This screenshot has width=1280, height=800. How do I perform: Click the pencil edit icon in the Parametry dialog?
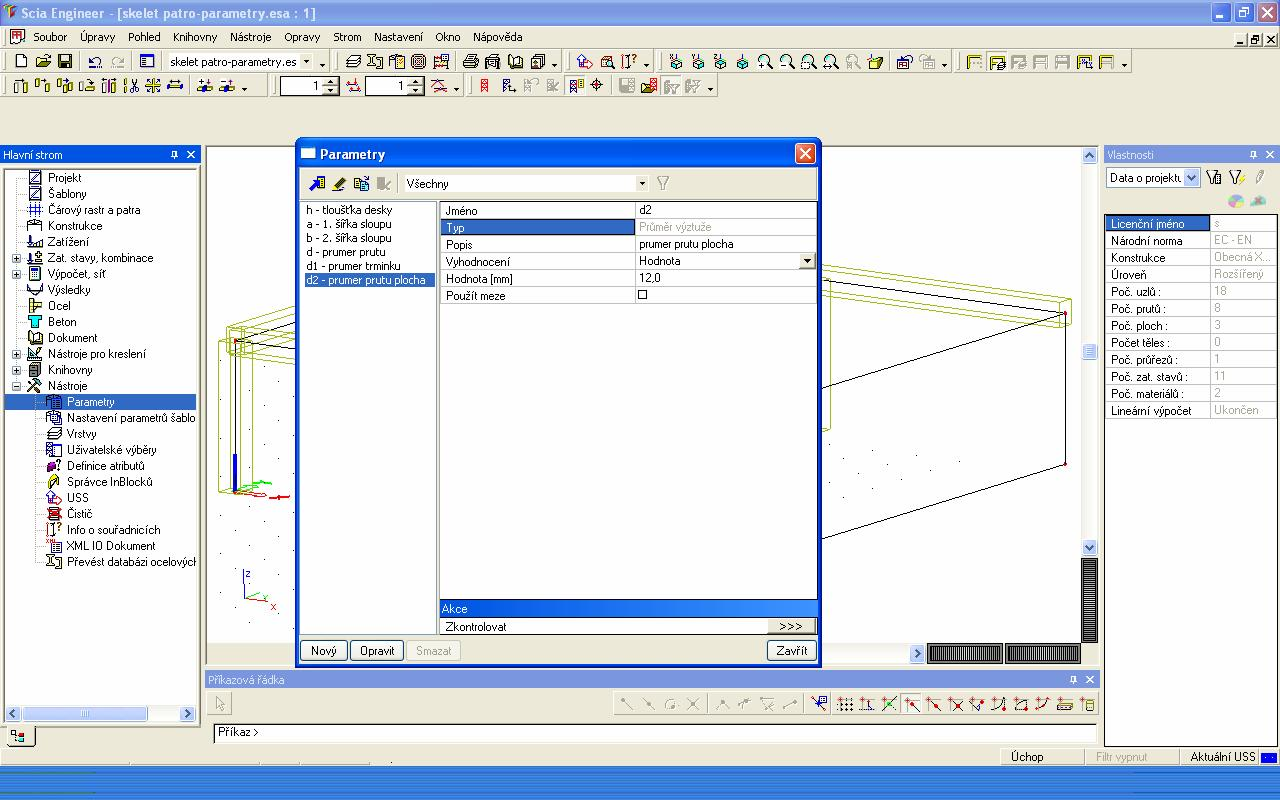pos(339,184)
